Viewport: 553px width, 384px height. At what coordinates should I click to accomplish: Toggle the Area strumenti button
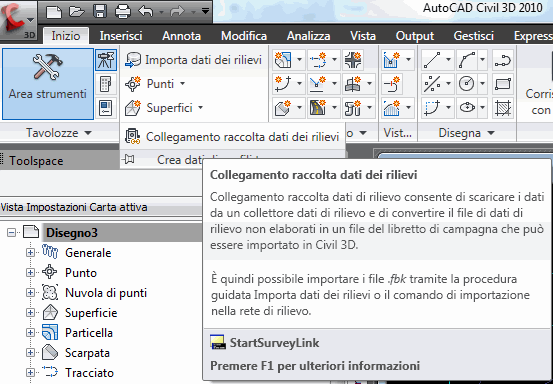(48, 84)
